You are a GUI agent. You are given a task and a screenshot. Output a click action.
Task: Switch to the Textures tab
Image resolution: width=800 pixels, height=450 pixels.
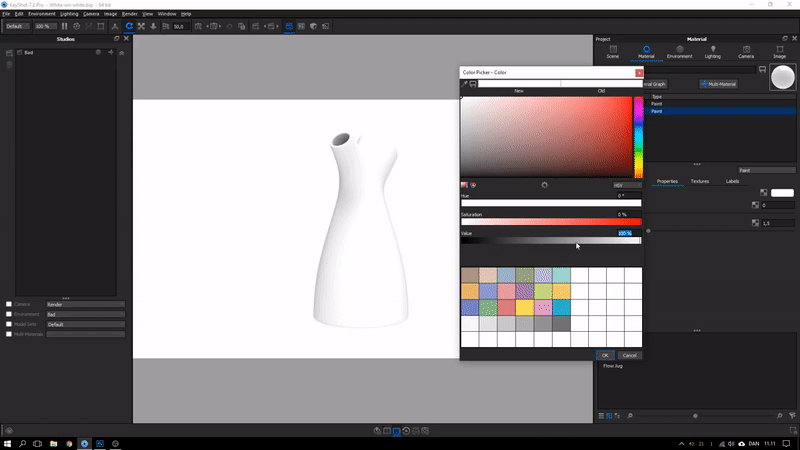[700, 181]
